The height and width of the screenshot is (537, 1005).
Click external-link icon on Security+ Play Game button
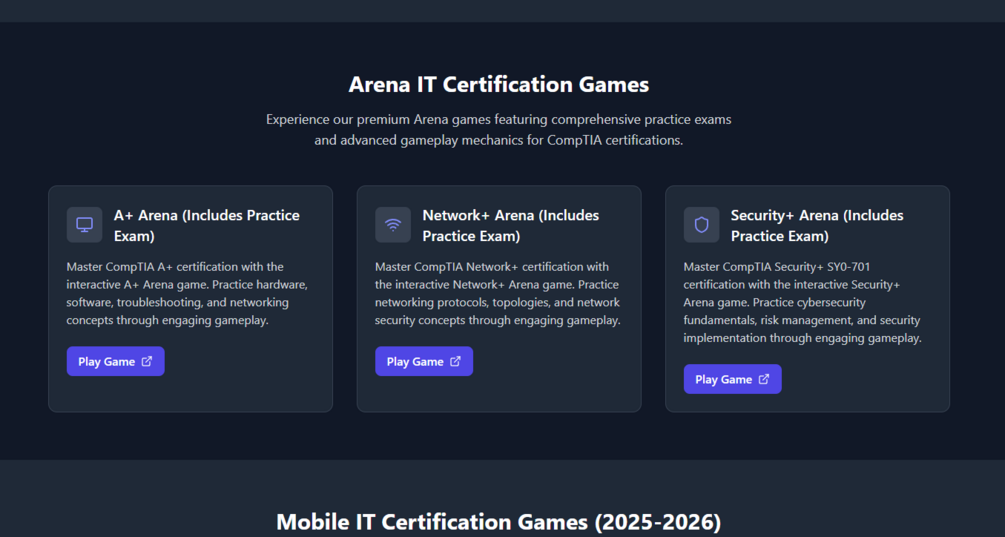764,379
